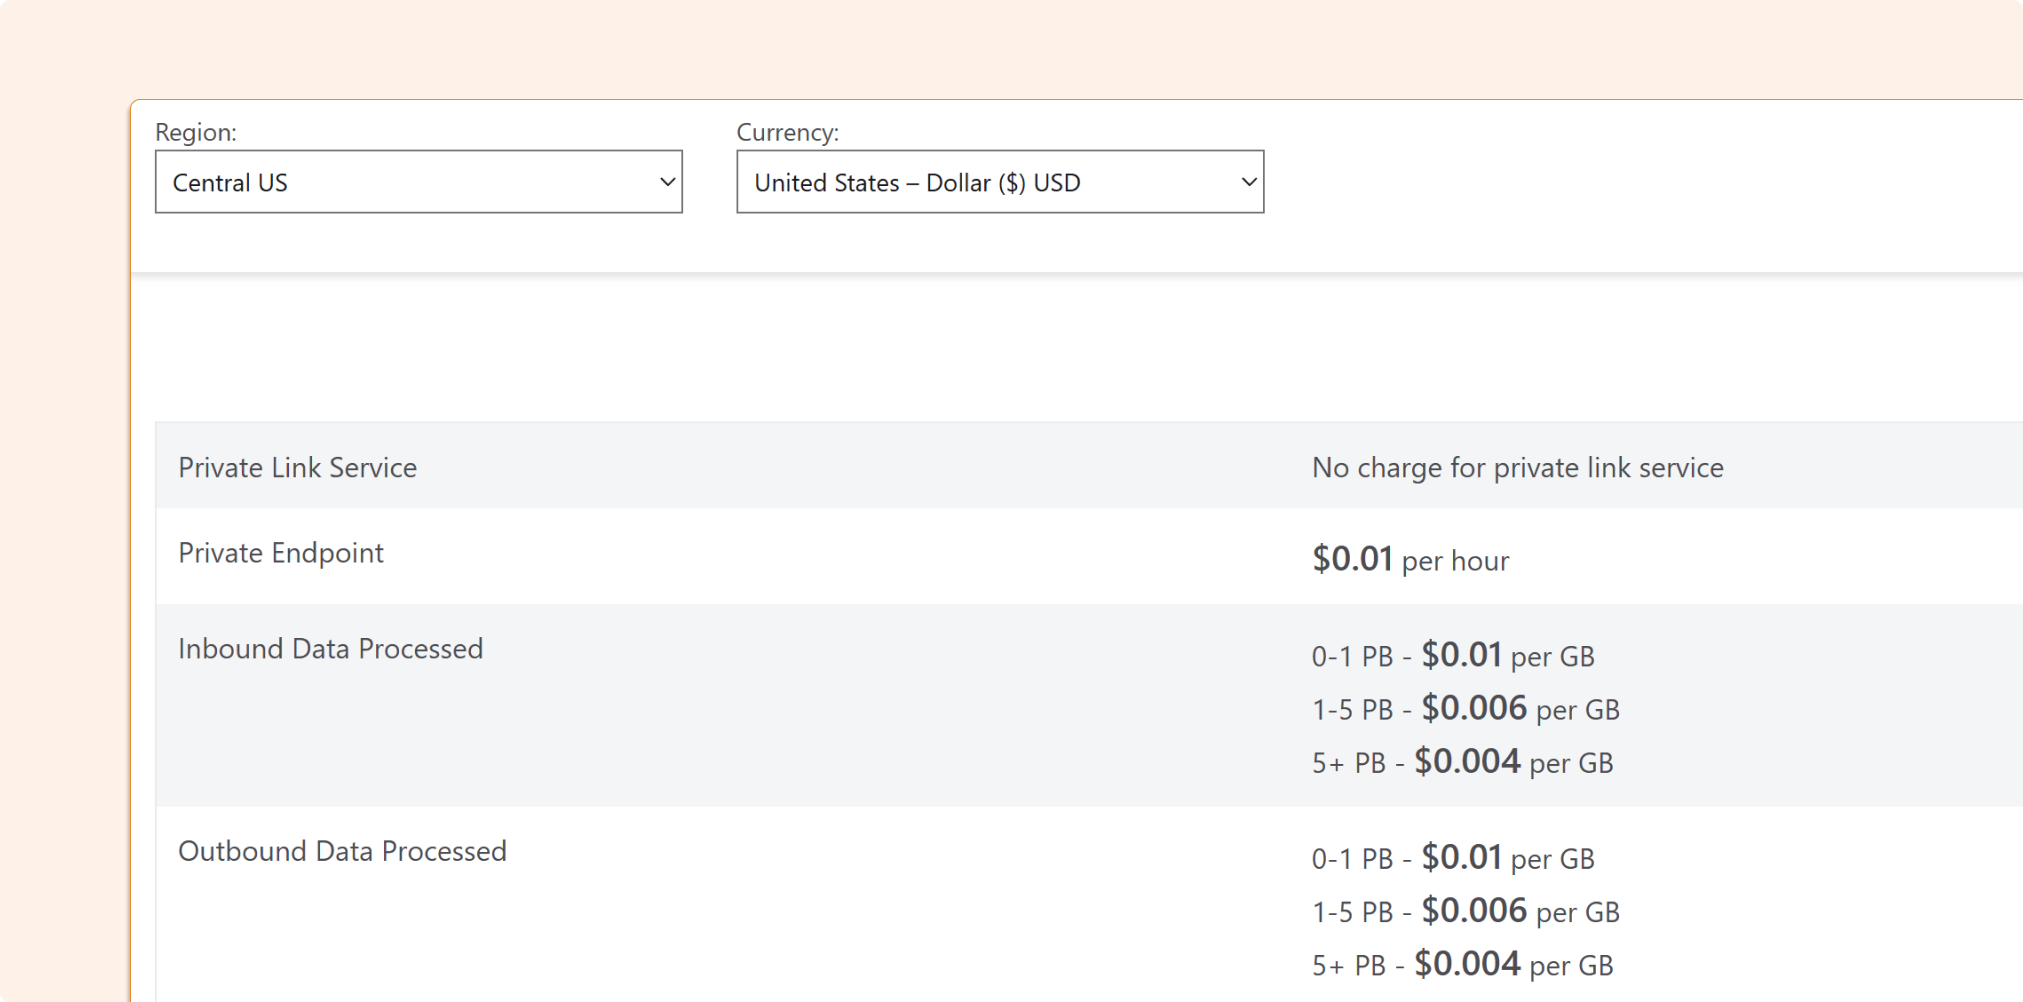Image resolution: width=2023 pixels, height=1002 pixels.
Task: Click the 'Currency:' field label
Action: pos(787,132)
